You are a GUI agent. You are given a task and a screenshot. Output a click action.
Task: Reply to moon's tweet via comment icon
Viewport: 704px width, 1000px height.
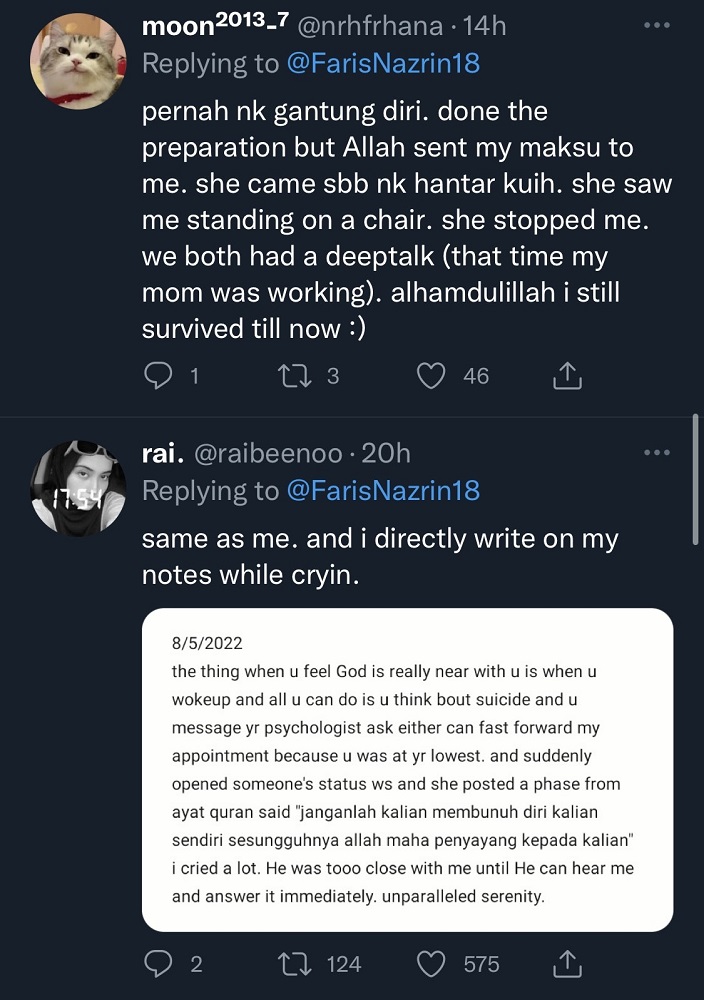pos(159,376)
